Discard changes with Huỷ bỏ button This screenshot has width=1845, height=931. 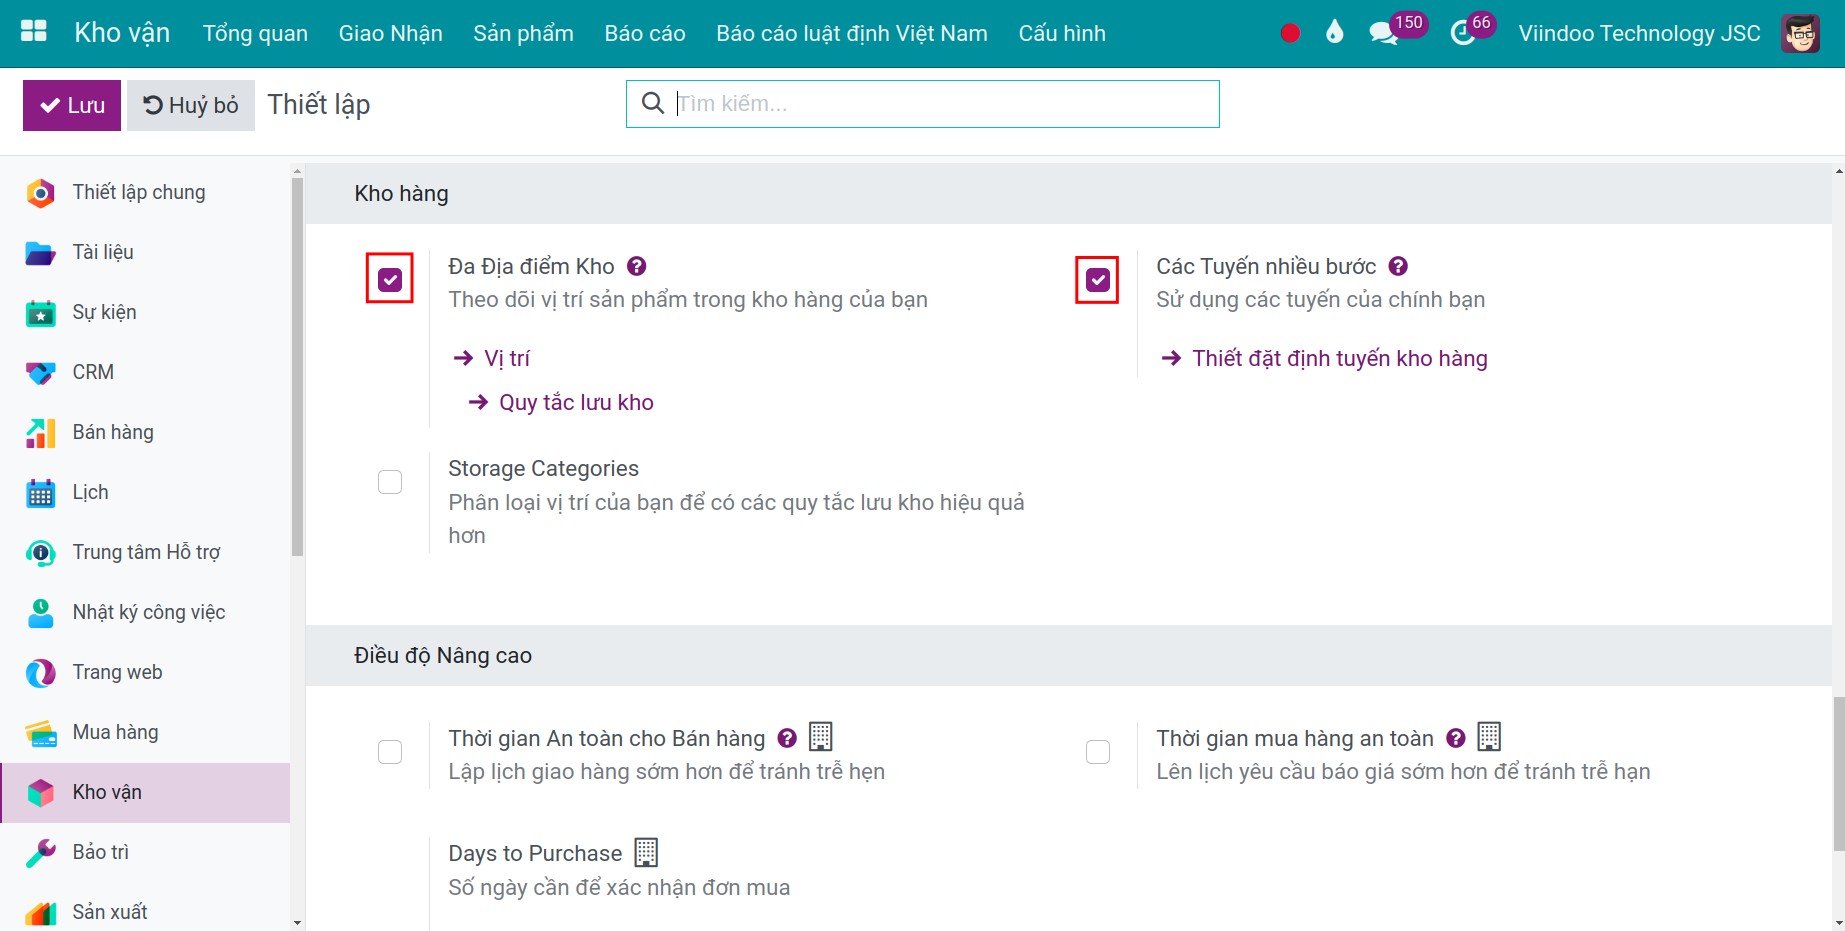tap(191, 105)
